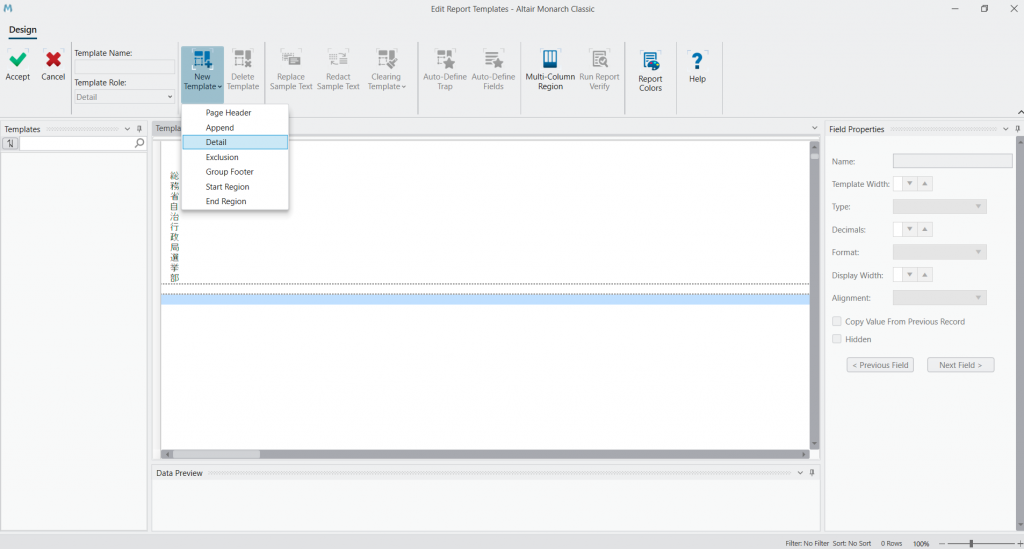Viewport: 1024px width, 549px height.
Task: Click the 0 Rows status text
Action: pyautogui.click(x=891, y=543)
